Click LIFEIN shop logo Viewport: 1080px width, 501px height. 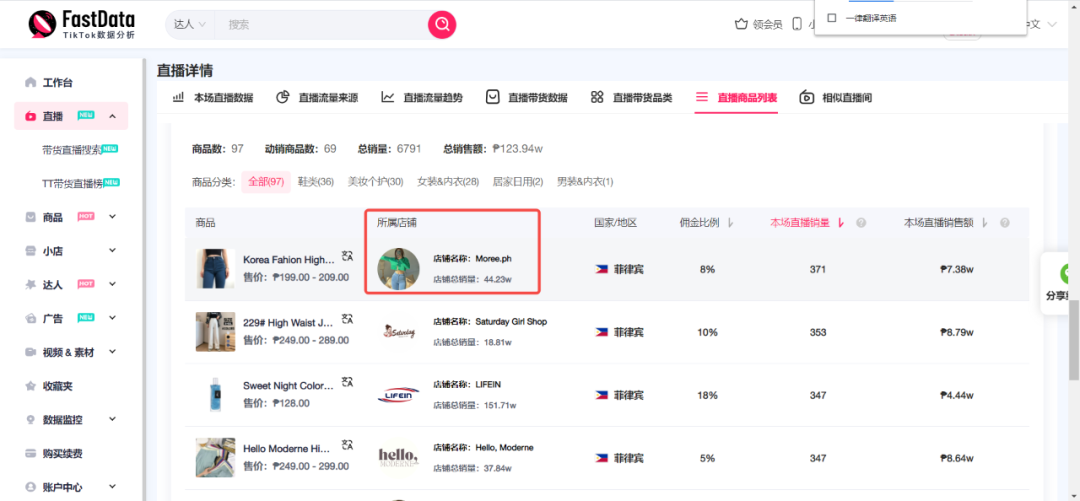coord(398,395)
